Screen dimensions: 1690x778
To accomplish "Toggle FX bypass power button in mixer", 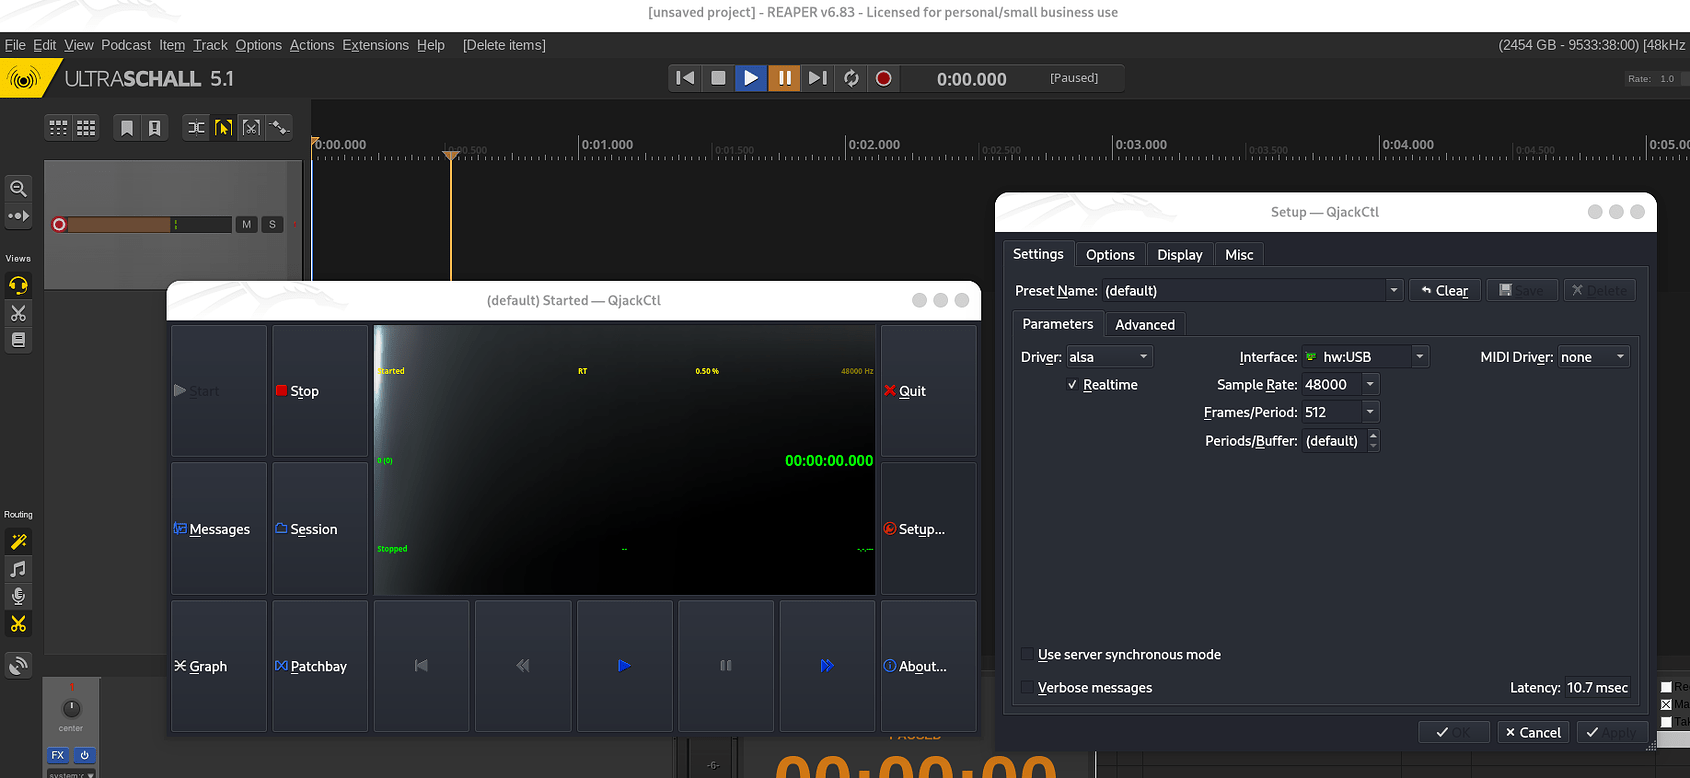I will pos(84,755).
